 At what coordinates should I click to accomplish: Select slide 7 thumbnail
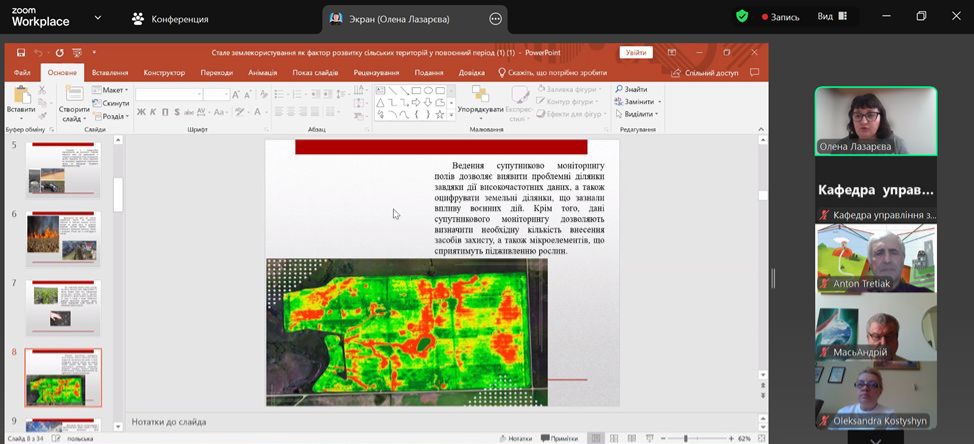63,307
